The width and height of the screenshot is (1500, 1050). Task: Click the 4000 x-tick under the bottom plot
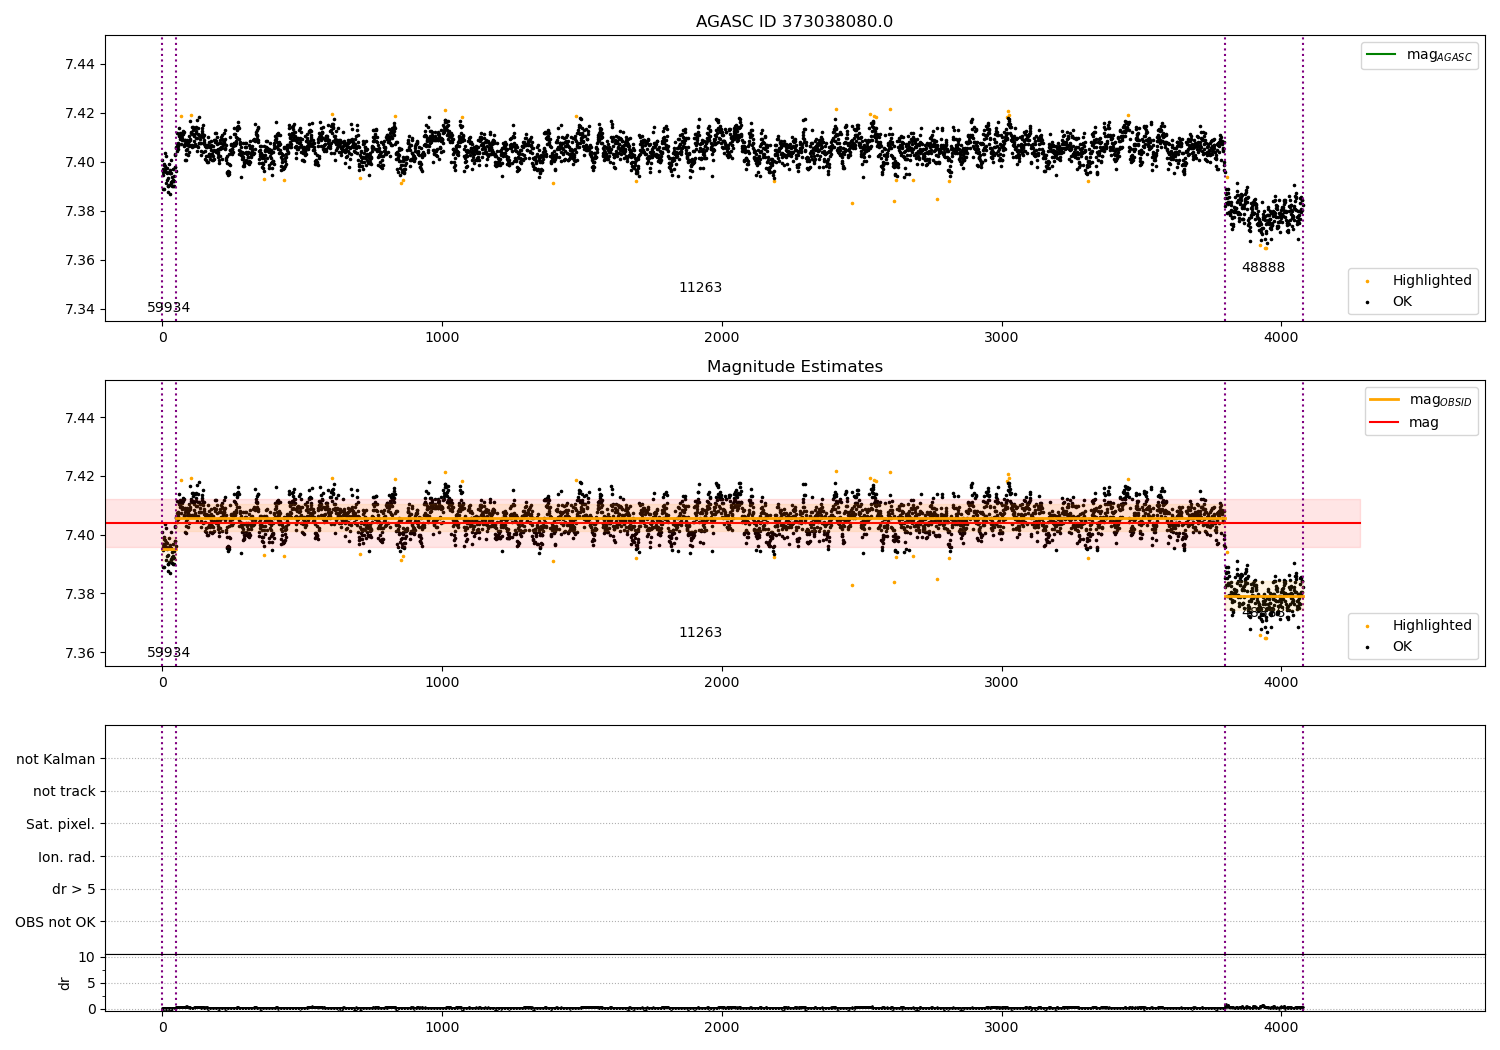1281,1028
